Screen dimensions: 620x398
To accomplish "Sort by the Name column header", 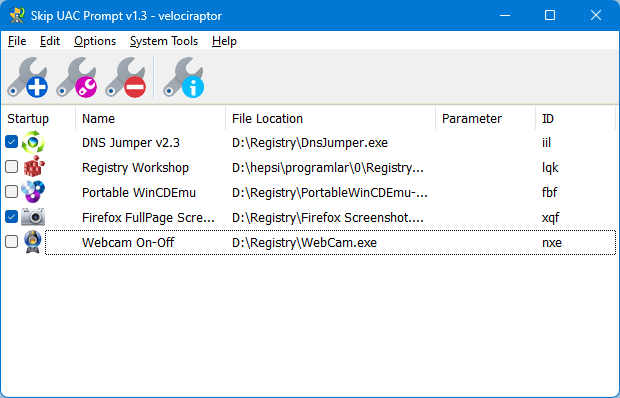I will click(x=150, y=118).
